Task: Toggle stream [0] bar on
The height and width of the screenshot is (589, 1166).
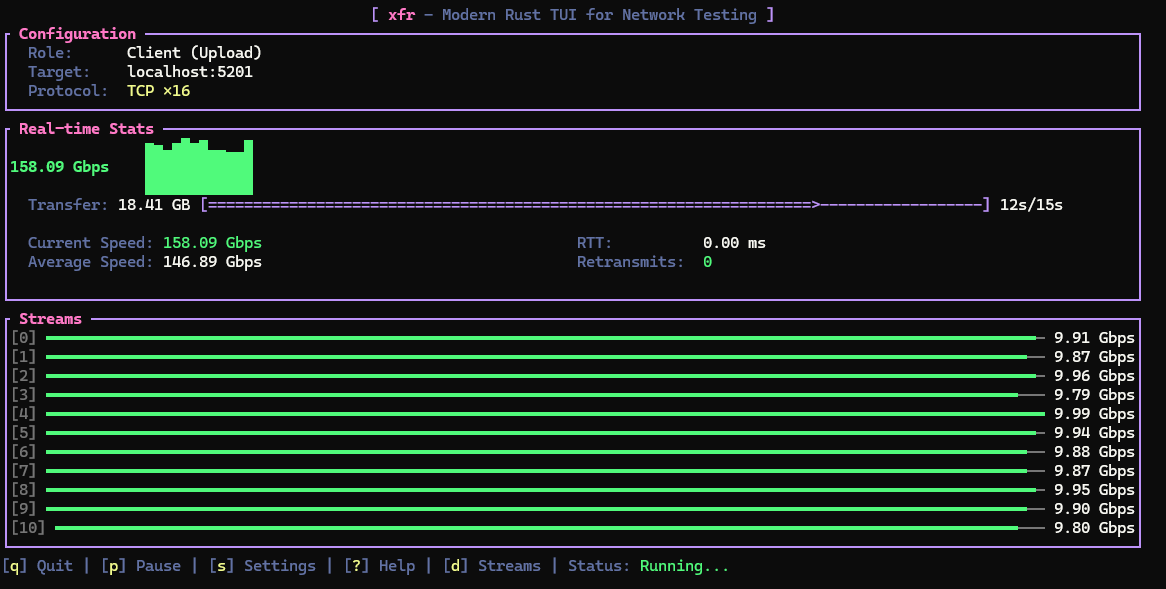Action: point(540,337)
